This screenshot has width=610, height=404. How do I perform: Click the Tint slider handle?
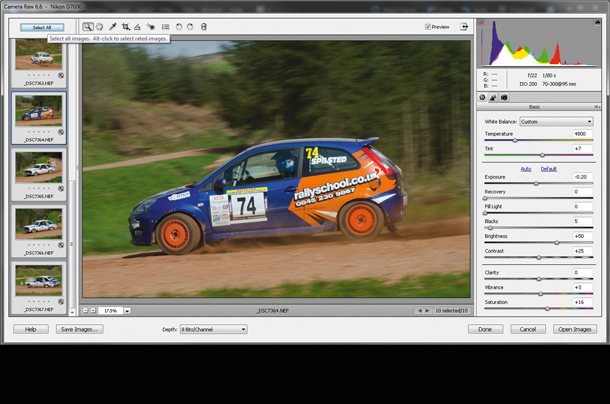pos(542,155)
